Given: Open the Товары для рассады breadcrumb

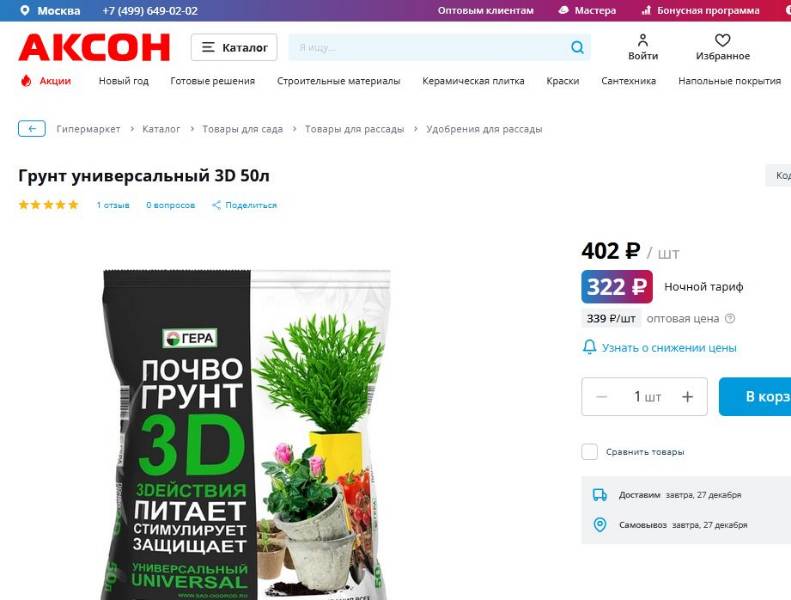Looking at the screenshot, I should pyautogui.click(x=354, y=129).
